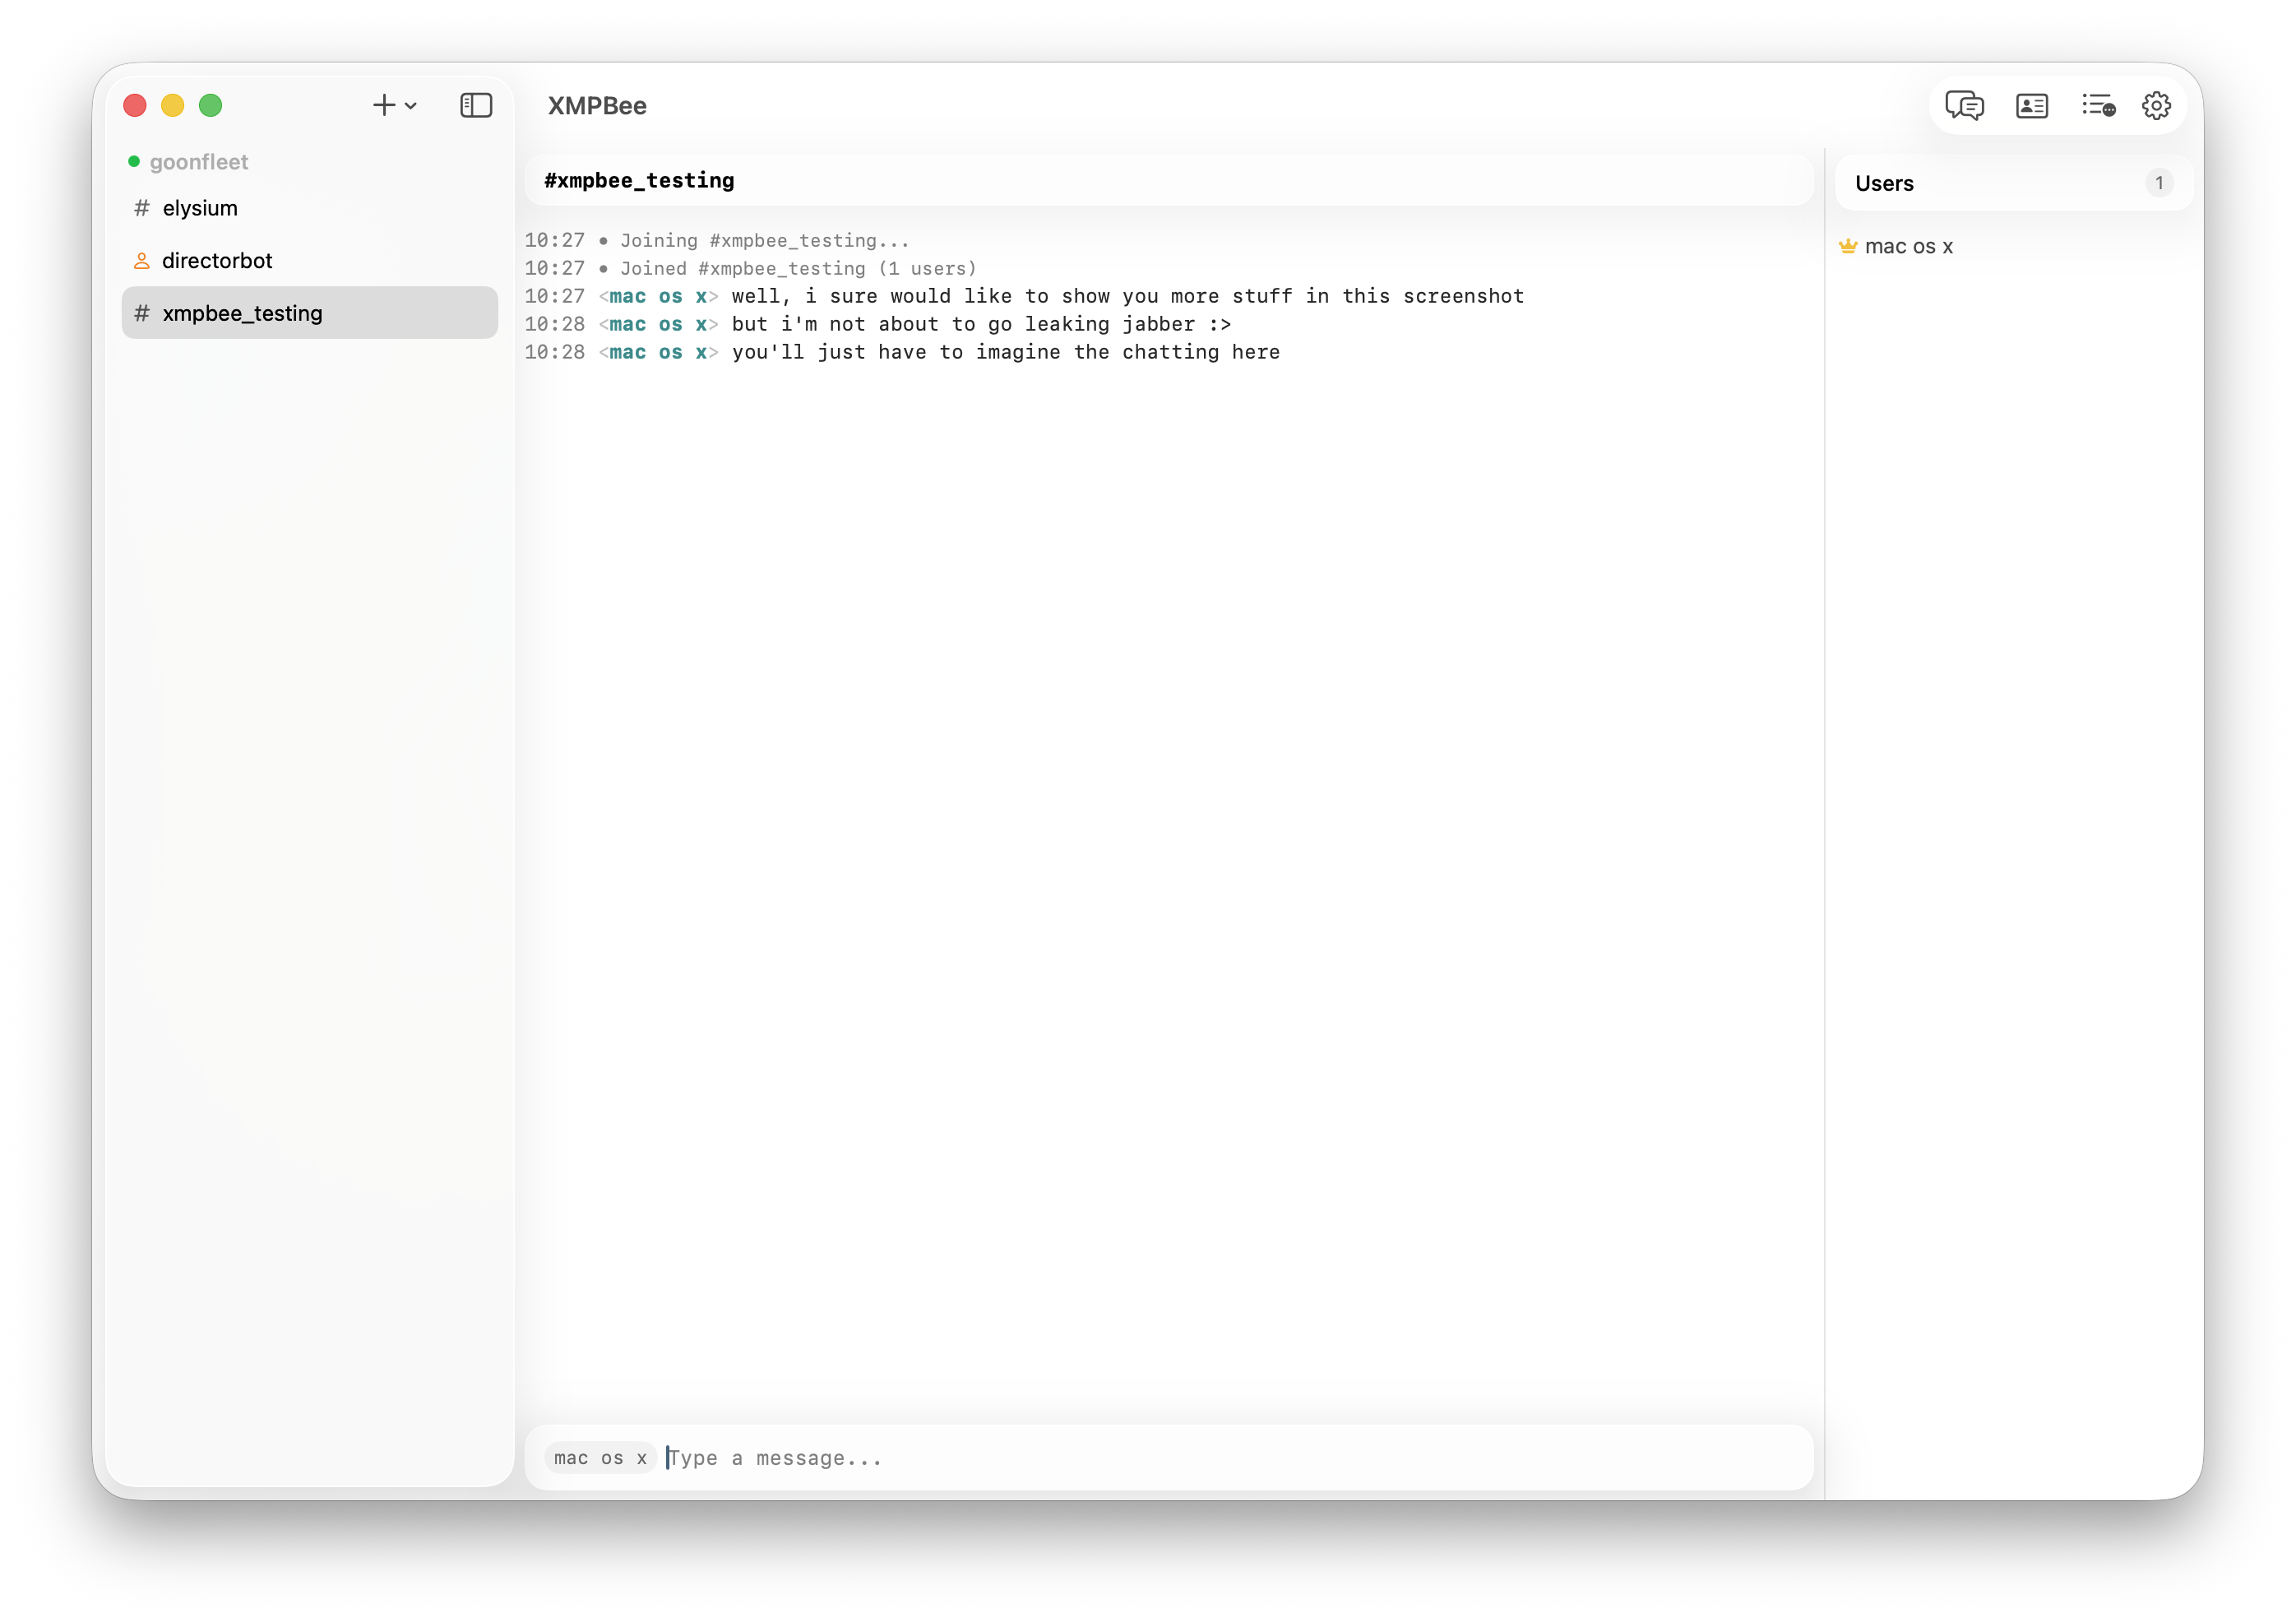
Task: Open the directorbot chat
Action: (309, 260)
